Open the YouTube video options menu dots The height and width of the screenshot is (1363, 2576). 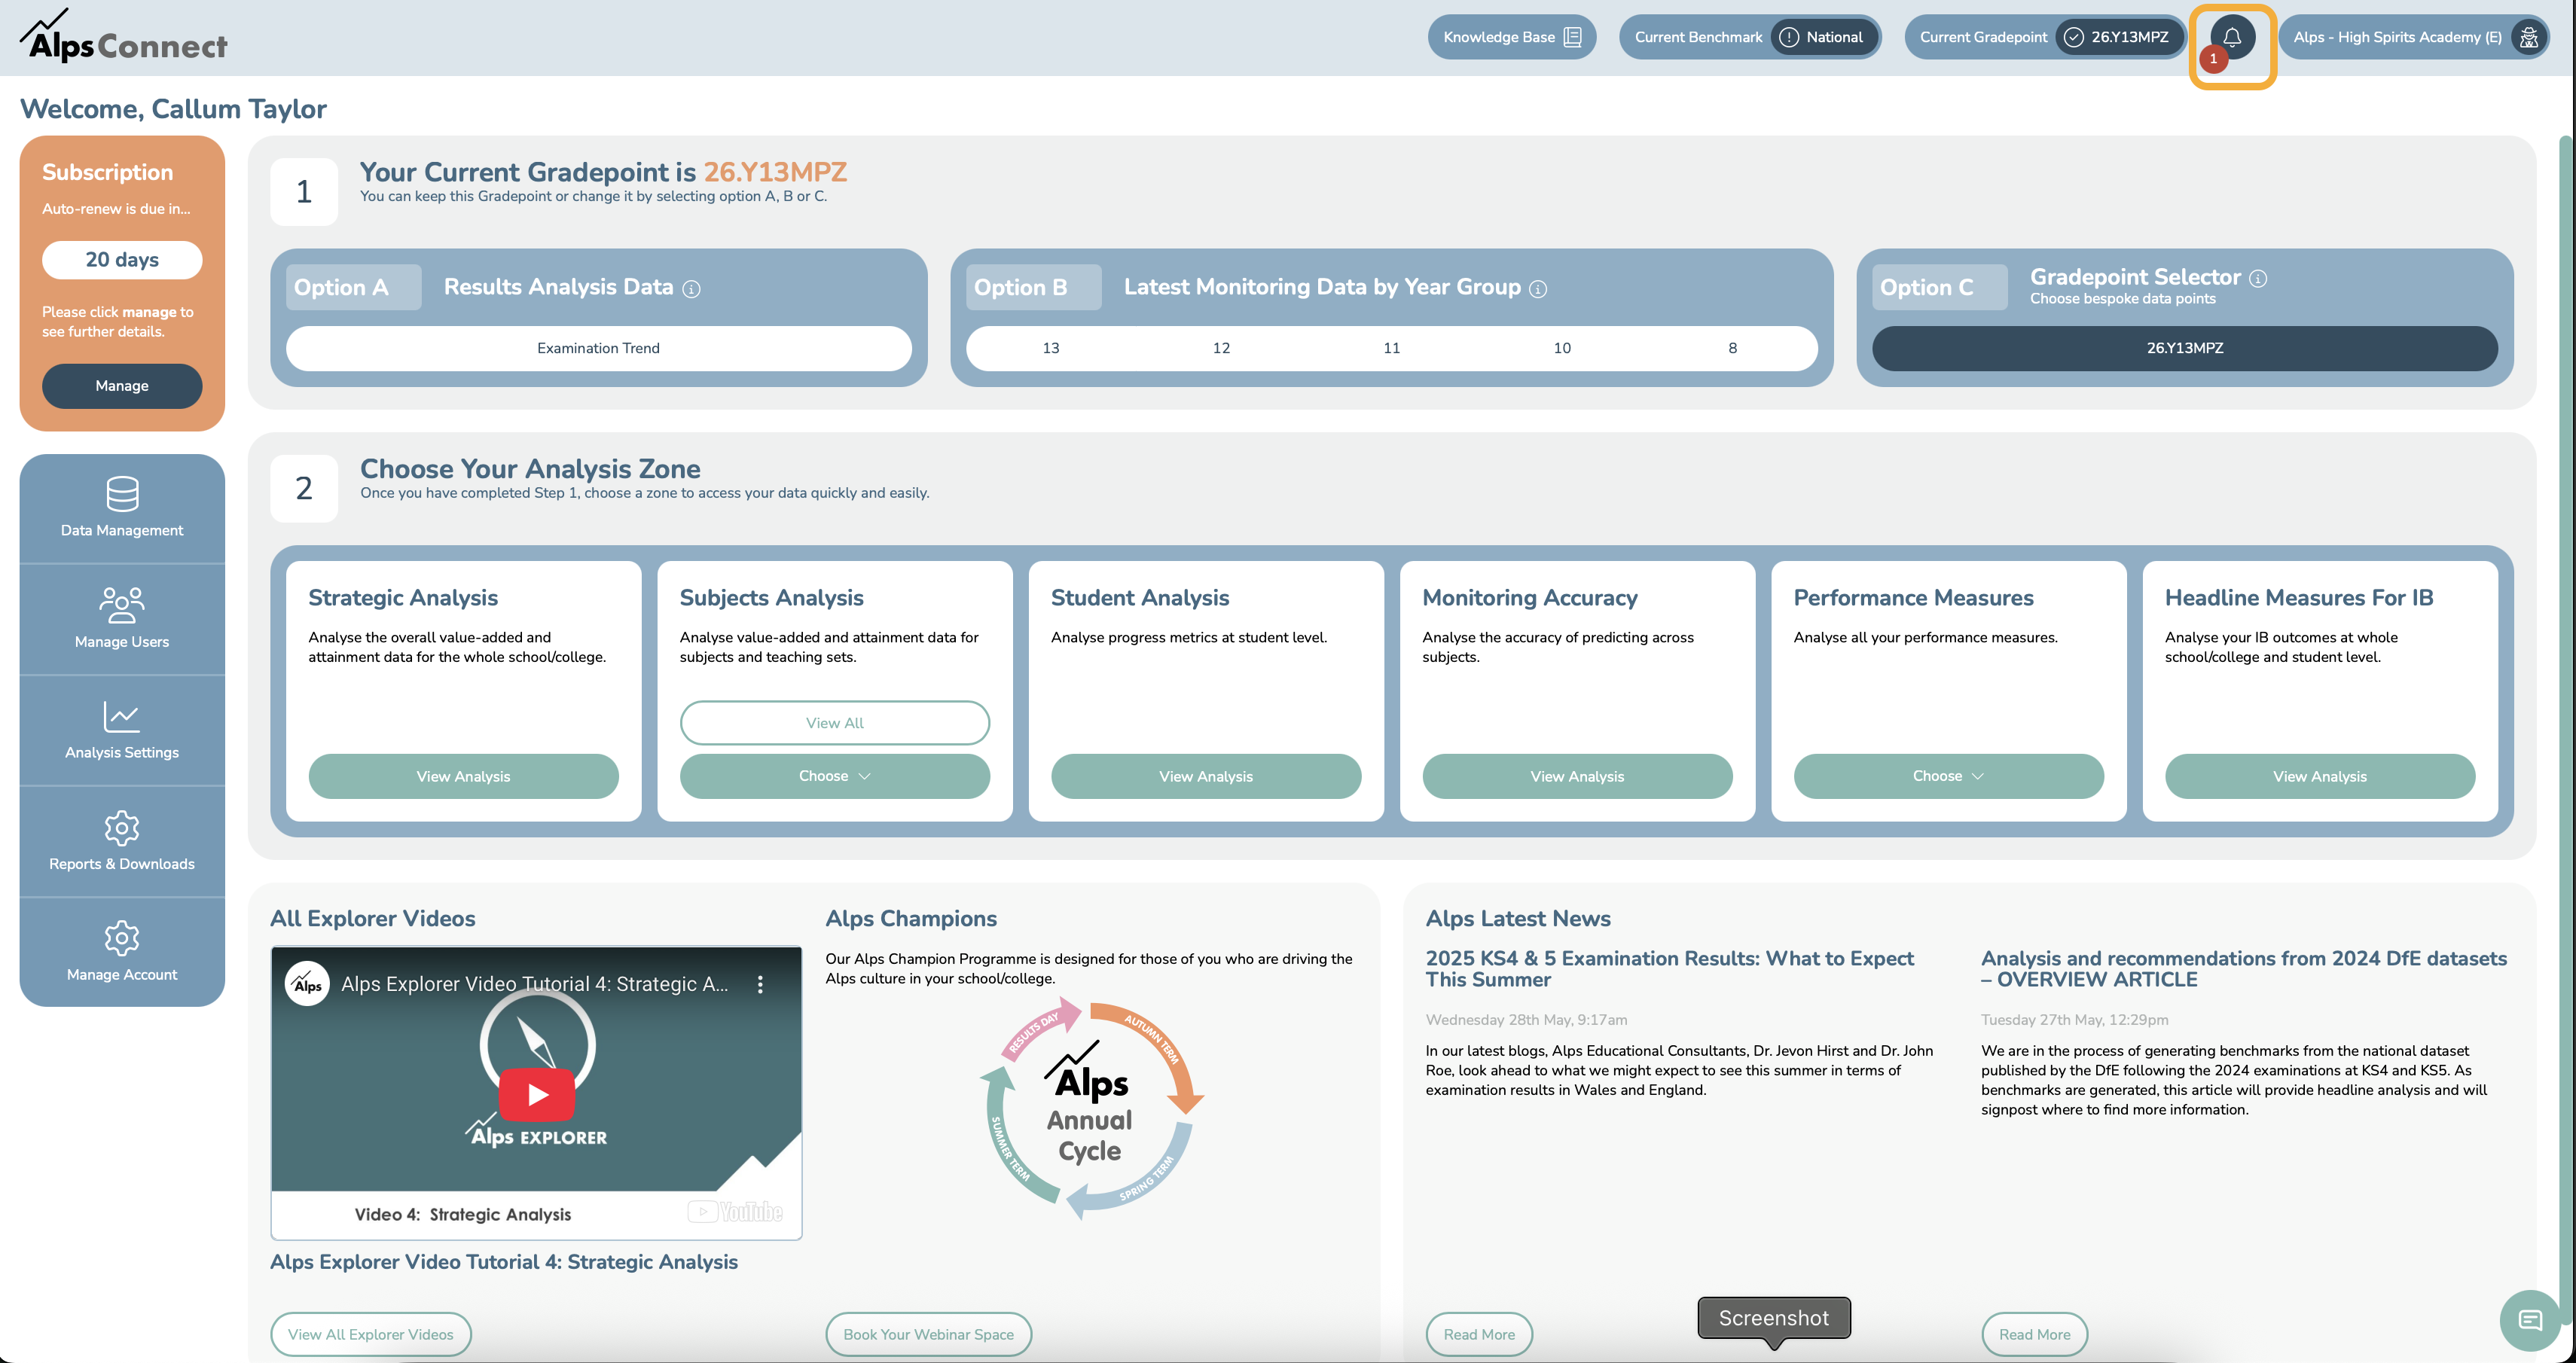coord(760,984)
